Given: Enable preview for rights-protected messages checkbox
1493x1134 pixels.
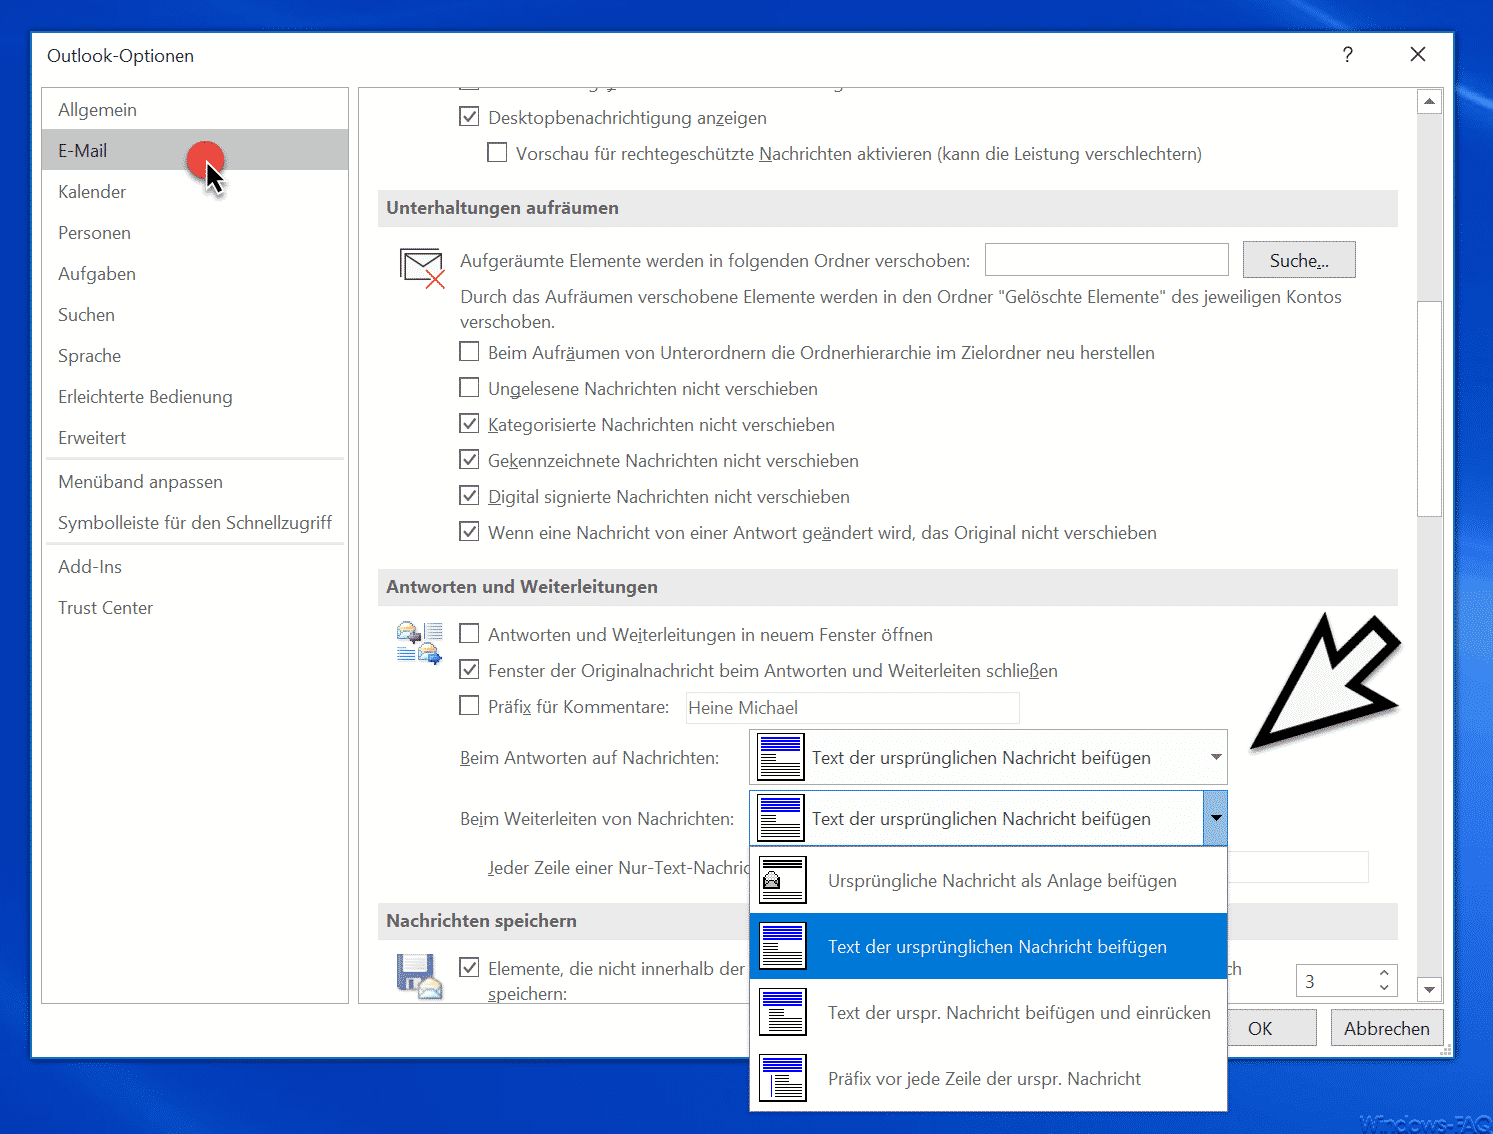Looking at the screenshot, I should 497,153.
